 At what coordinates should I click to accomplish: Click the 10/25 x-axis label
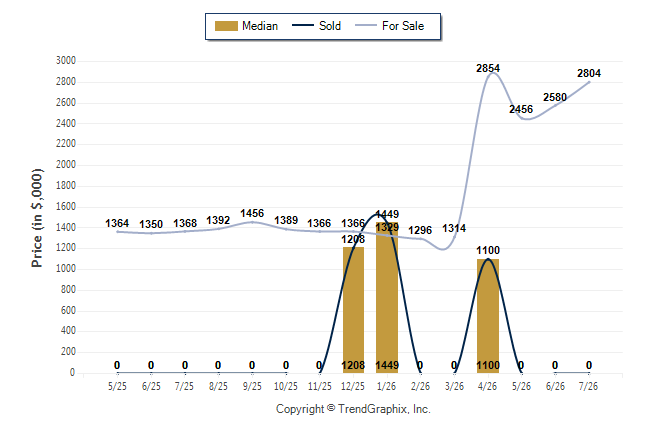pos(286,386)
